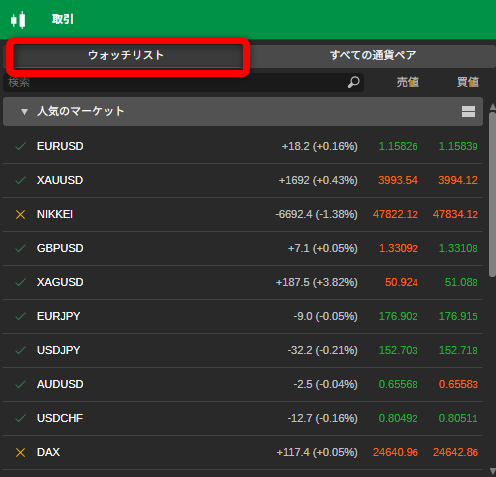
Task: Click the scrollbar up arrow
Action: [x=493, y=107]
